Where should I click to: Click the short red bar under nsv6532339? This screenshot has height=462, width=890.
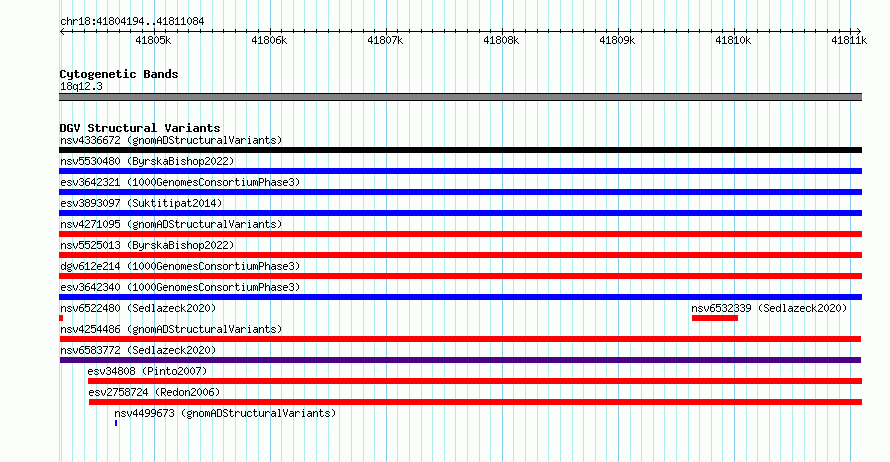click(715, 318)
